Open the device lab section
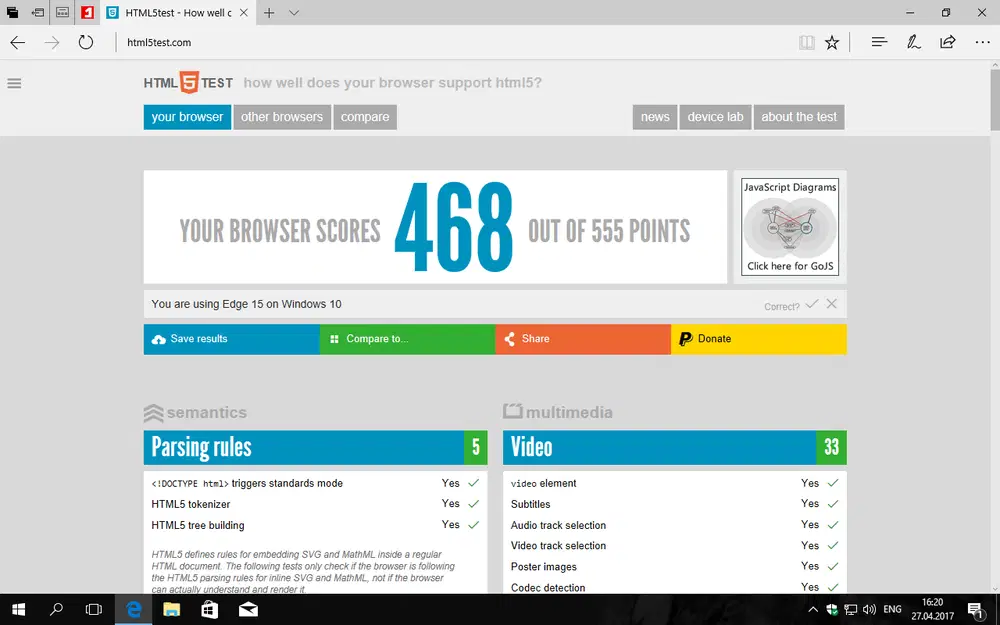This screenshot has height=625, width=1000. (715, 117)
